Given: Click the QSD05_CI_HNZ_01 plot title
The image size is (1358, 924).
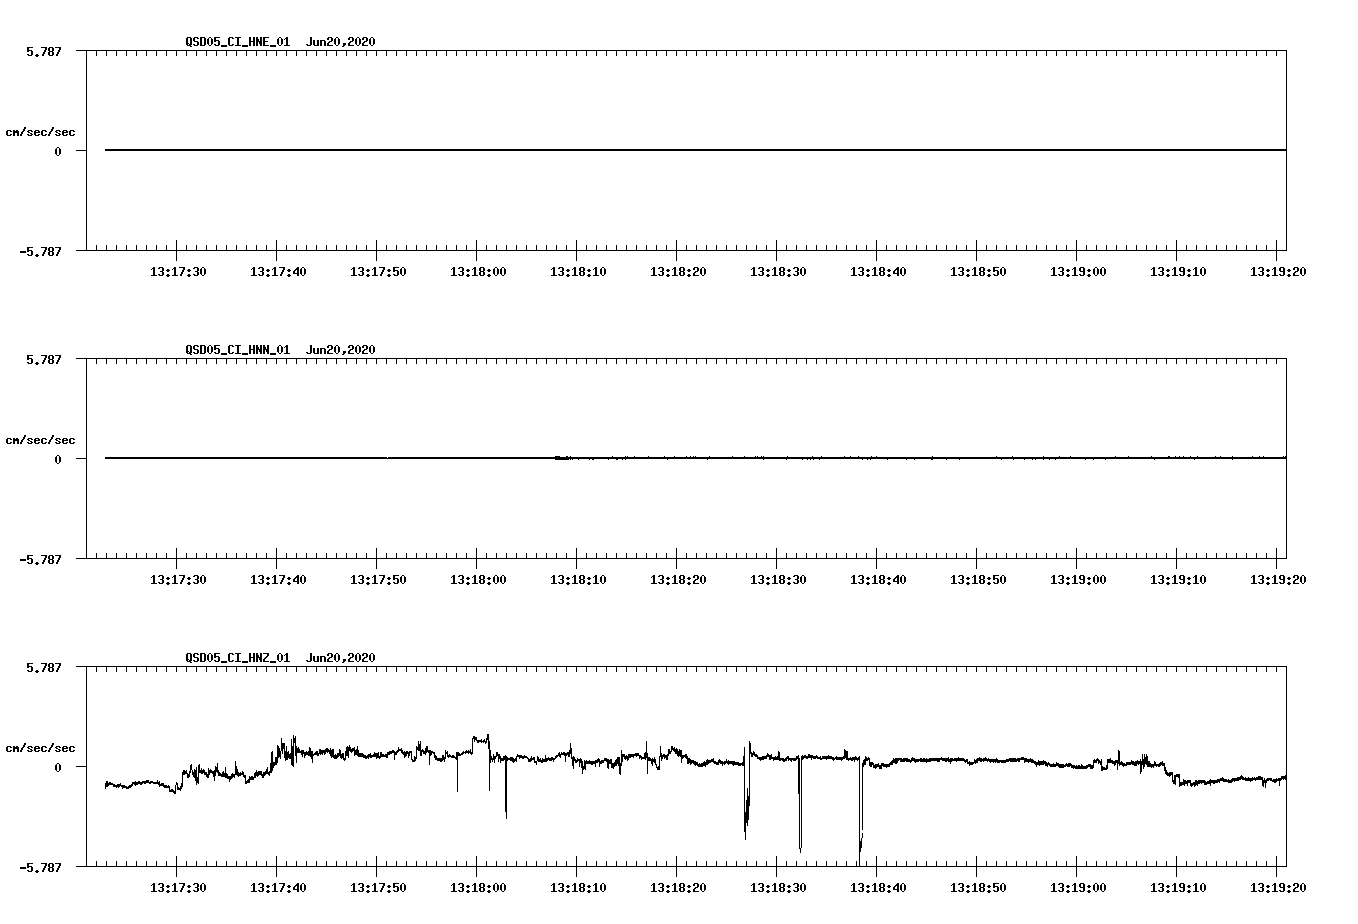Looking at the screenshot, I should pos(280,658).
